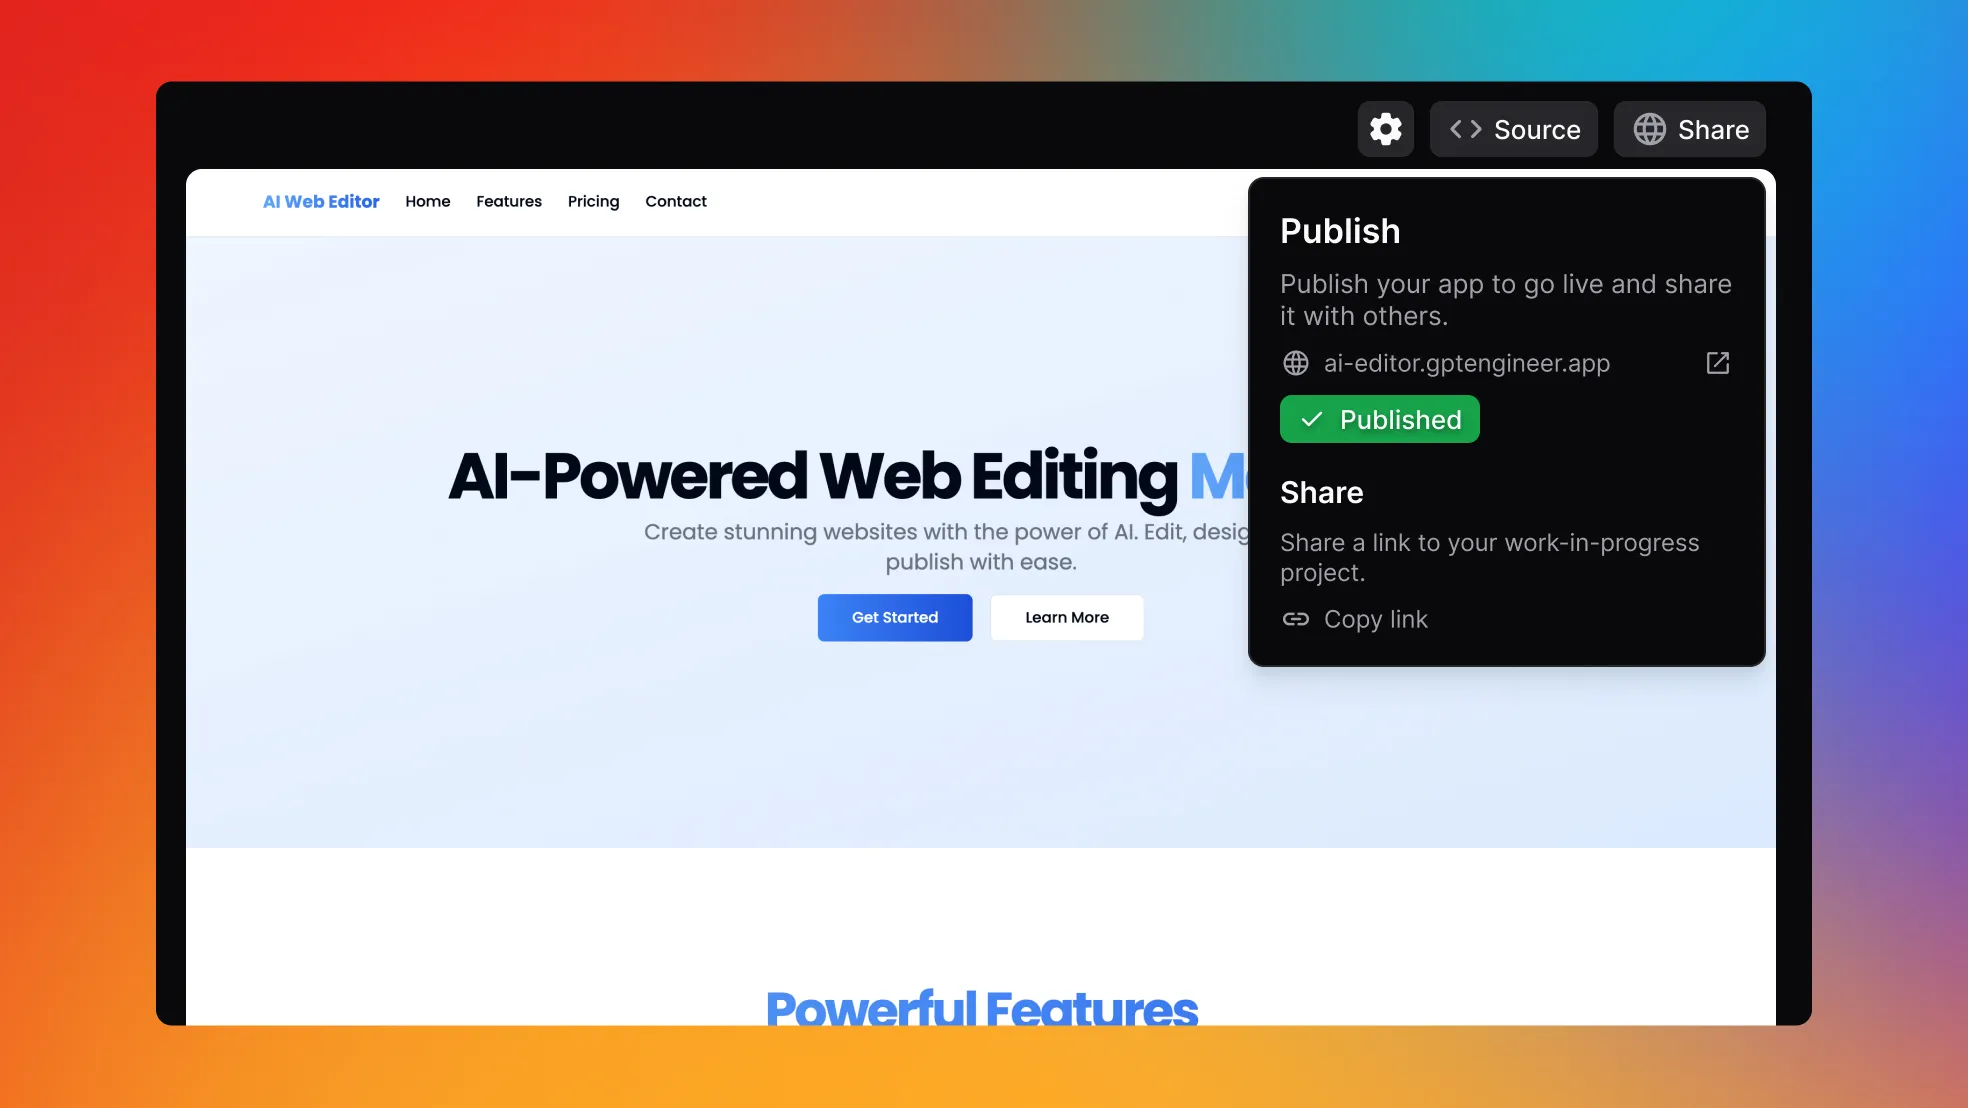This screenshot has height=1108, width=1968.
Task: Click the external link icon next to URL
Action: pos(1718,362)
